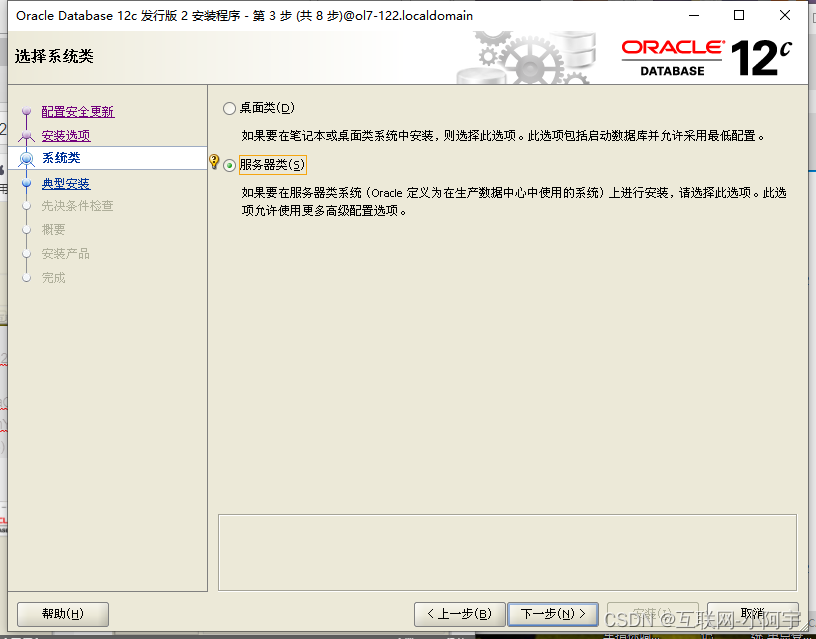
Task: Select the 服务器类(S) radio button
Action: (x=230, y=165)
